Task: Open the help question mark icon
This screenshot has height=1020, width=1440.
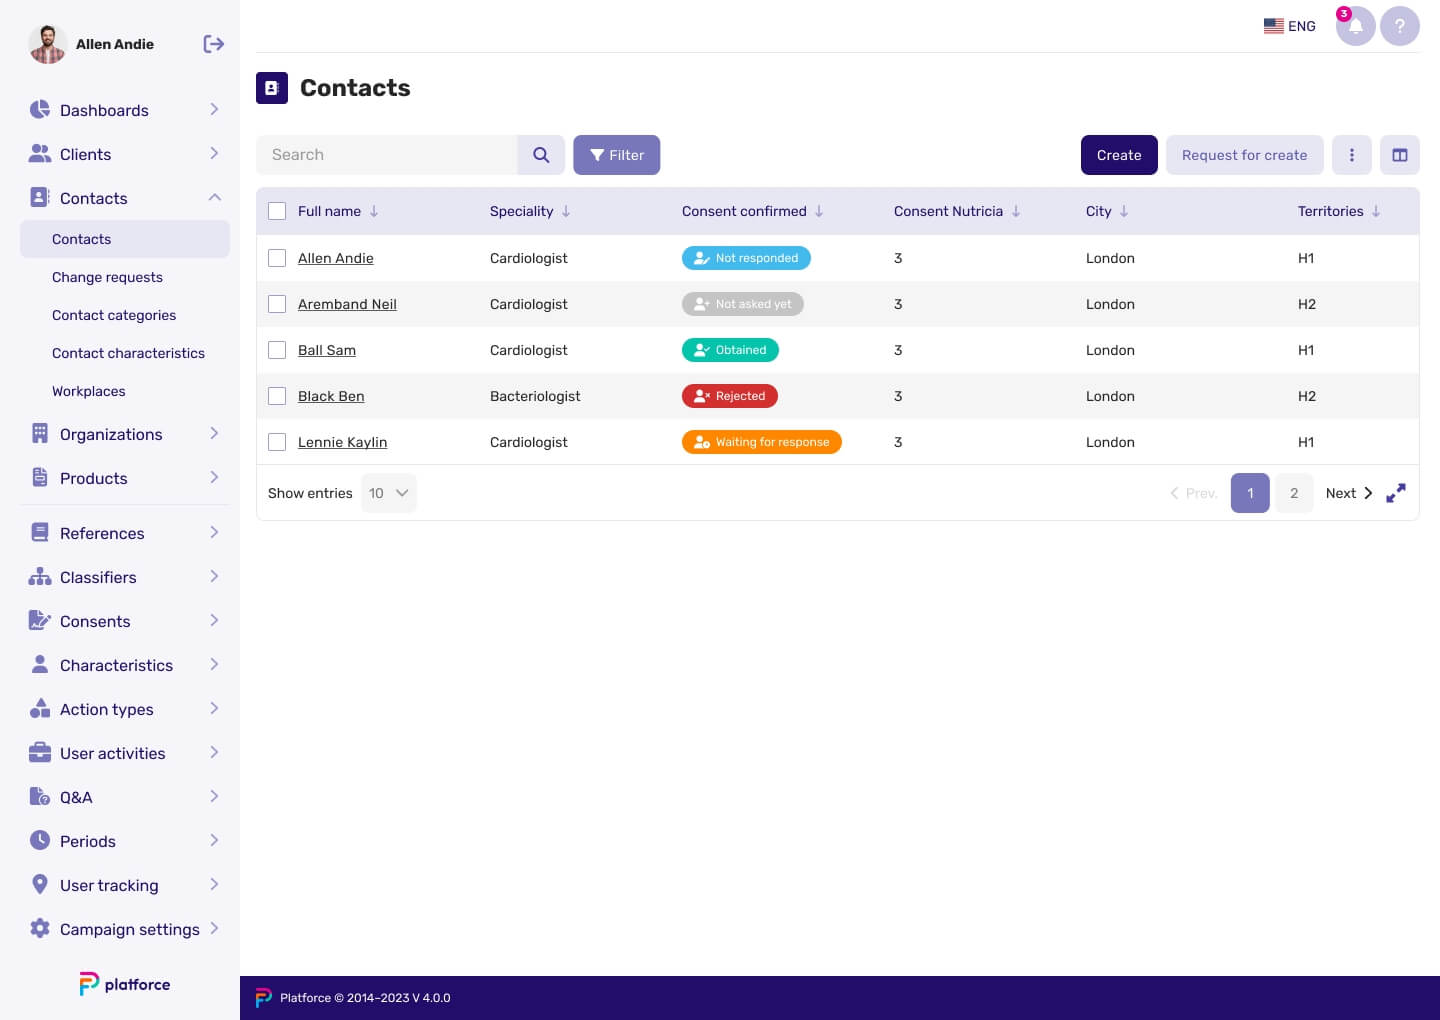Action: (x=1400, y=26)
